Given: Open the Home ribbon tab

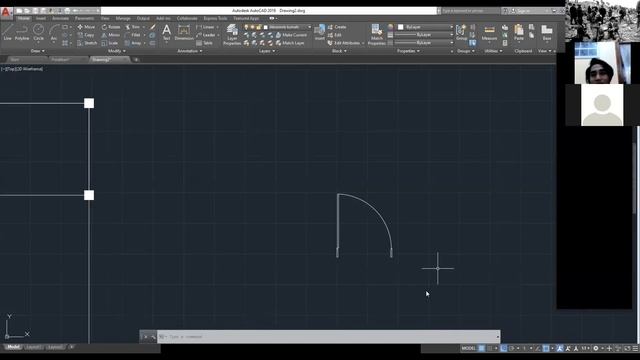Looking at the screenshot, I should pos(23,18).
